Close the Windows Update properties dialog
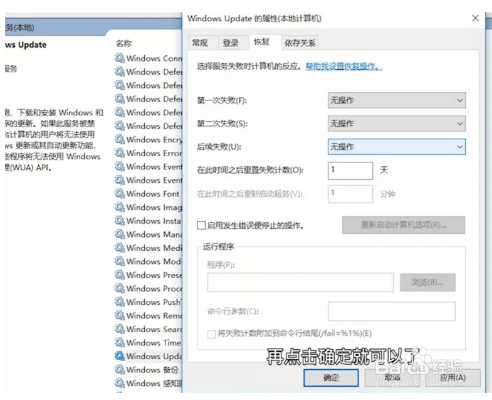 pyautogui.click(x=475, y=18)
